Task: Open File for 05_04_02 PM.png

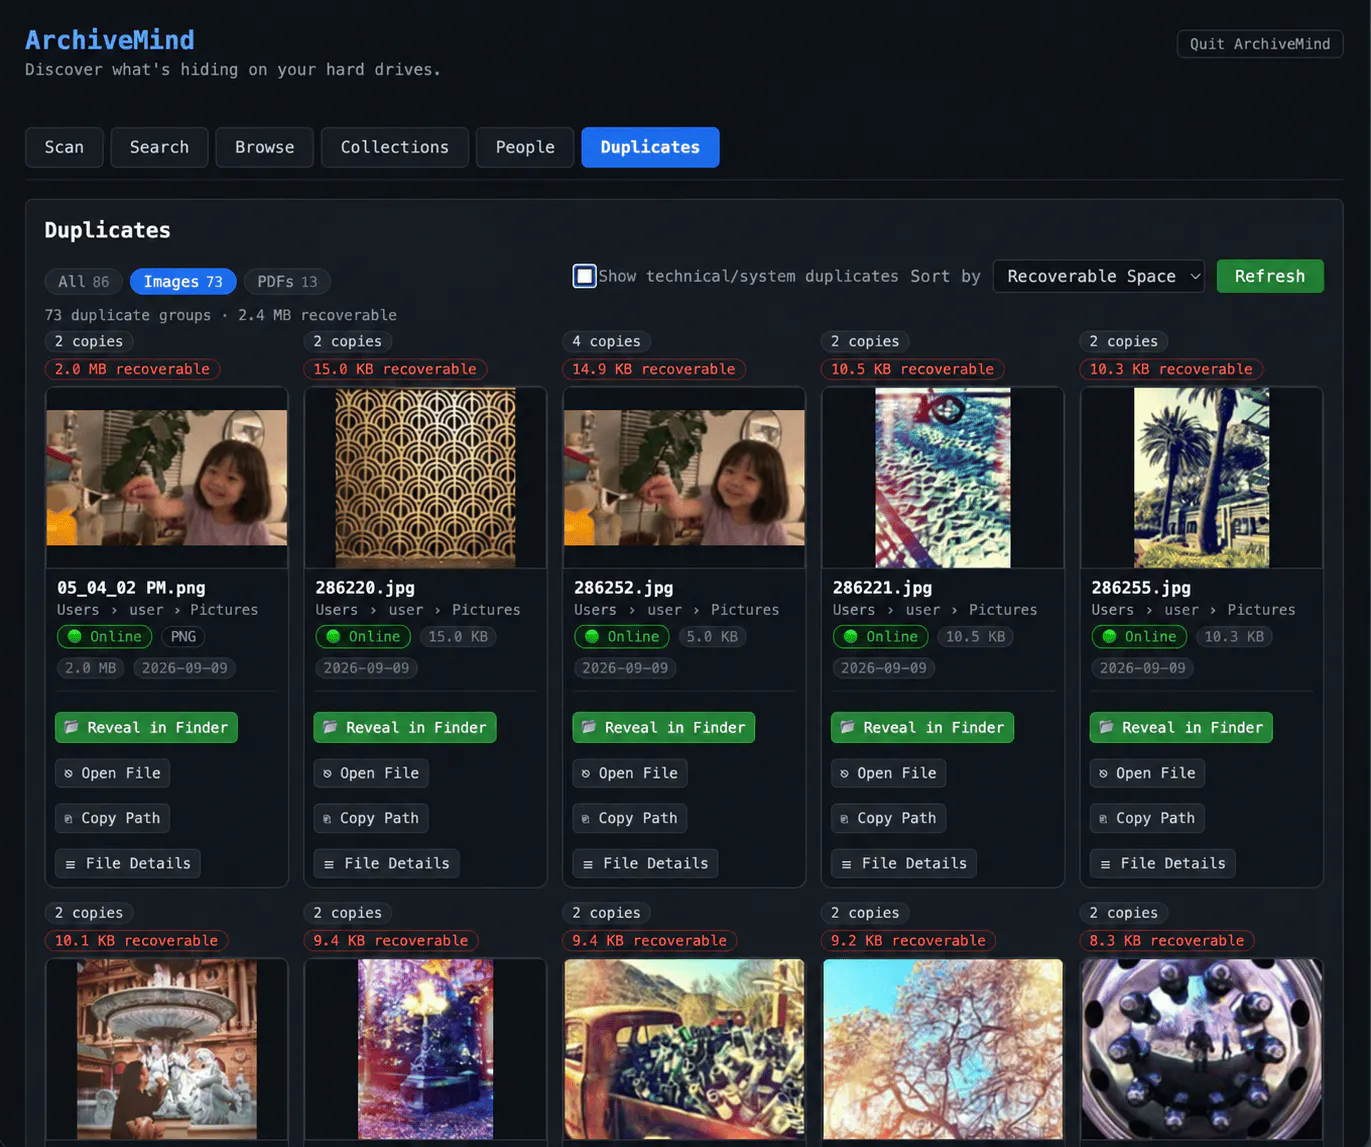Action: click(112, 773)
